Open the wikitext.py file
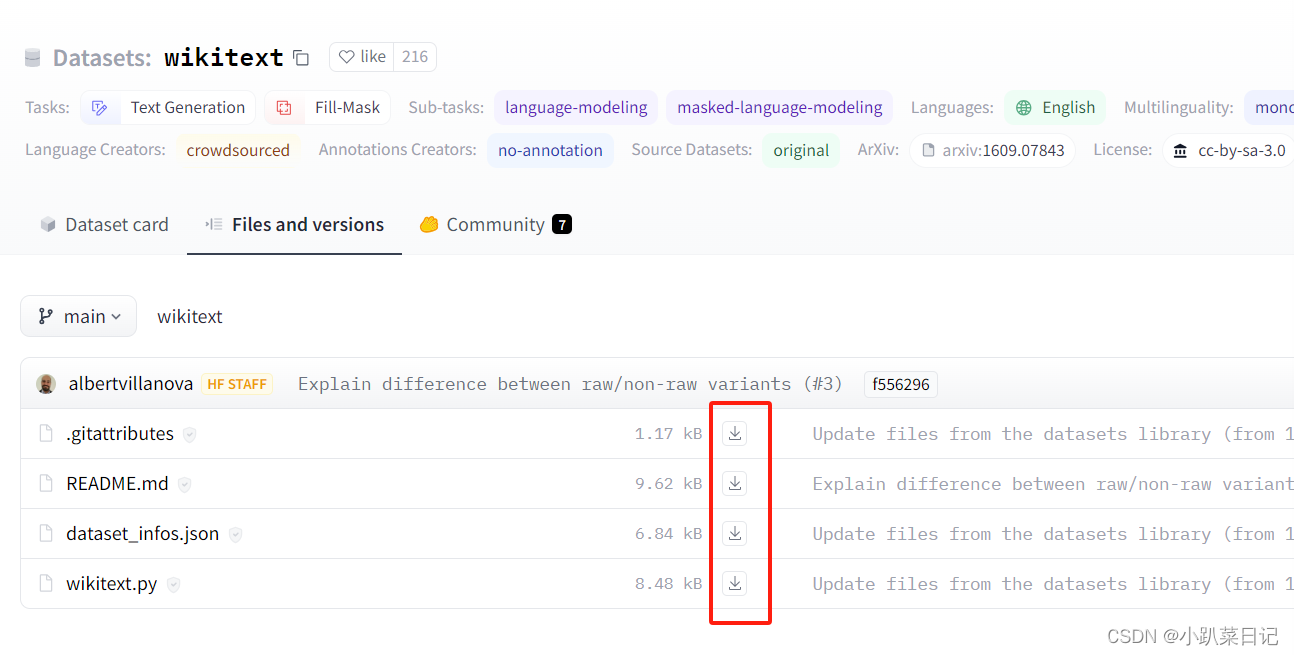The image size is (1294, 655). tap(112, 583)
